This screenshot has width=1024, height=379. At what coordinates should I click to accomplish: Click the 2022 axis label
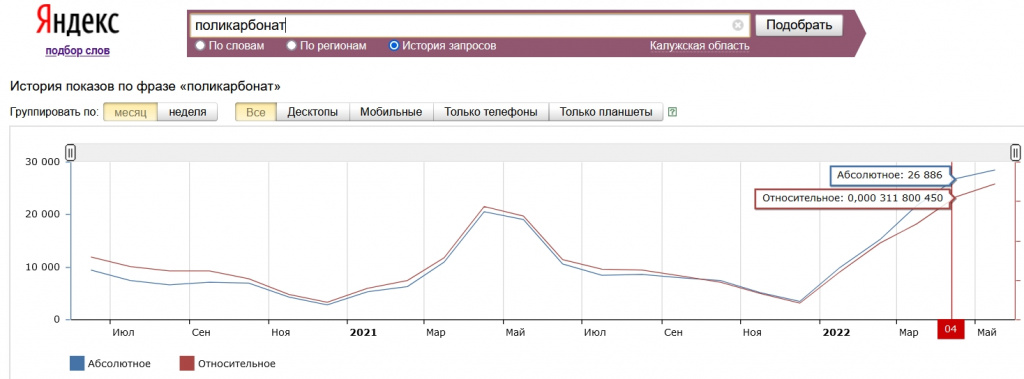836,333
